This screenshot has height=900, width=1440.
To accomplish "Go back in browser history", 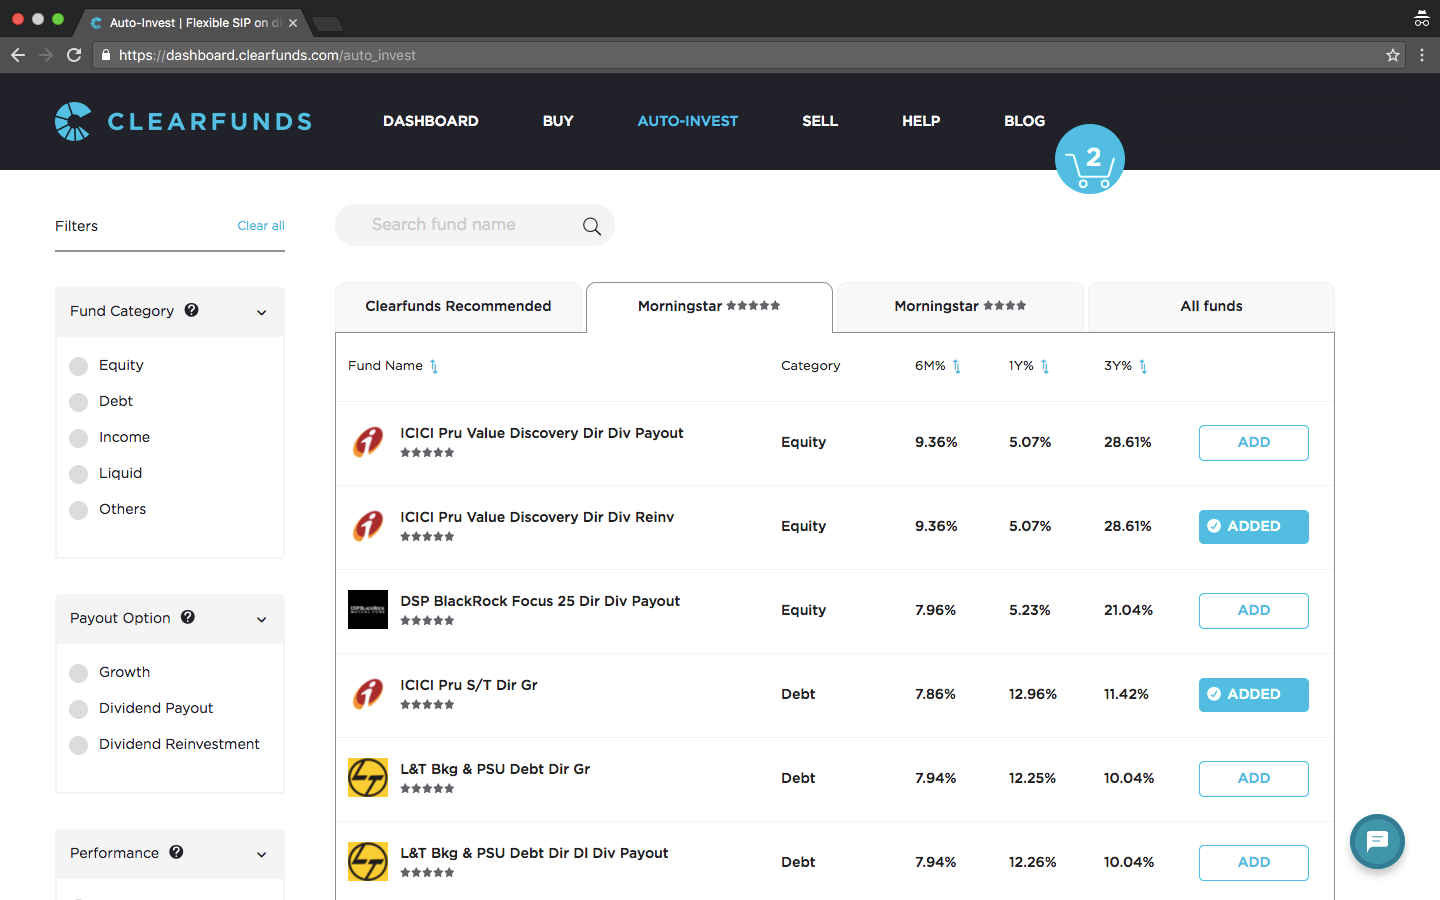I will 18,55.
